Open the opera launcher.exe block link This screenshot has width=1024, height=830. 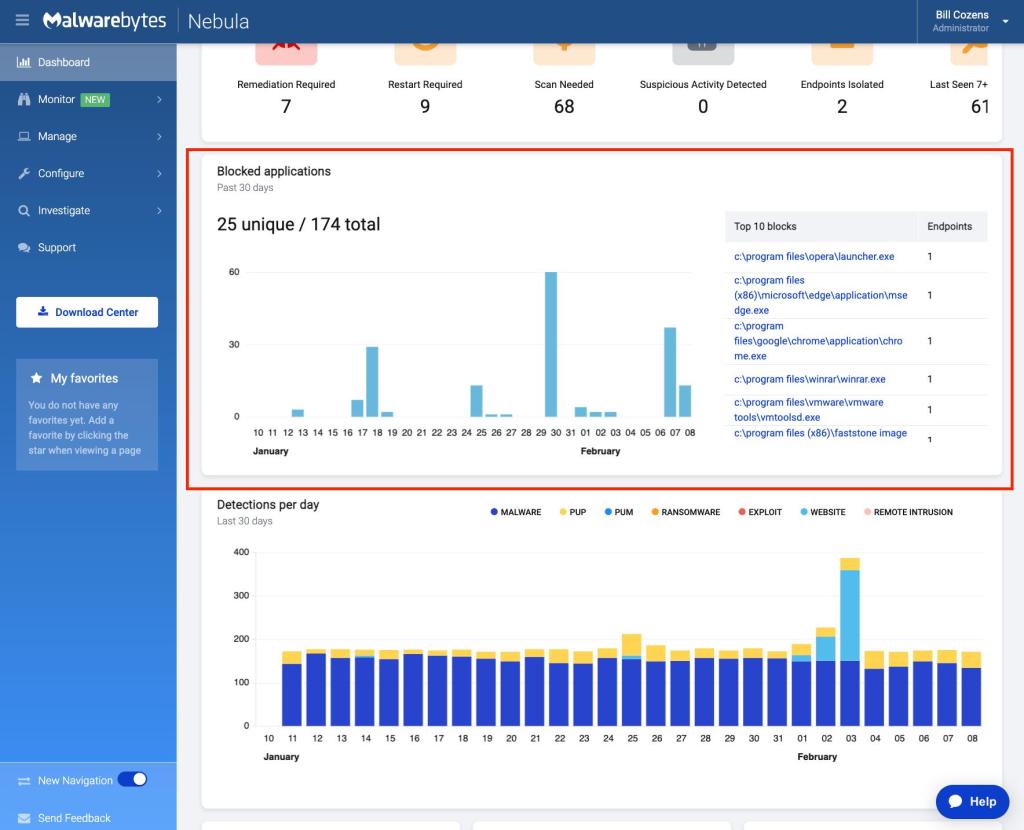tap(814, 257)
